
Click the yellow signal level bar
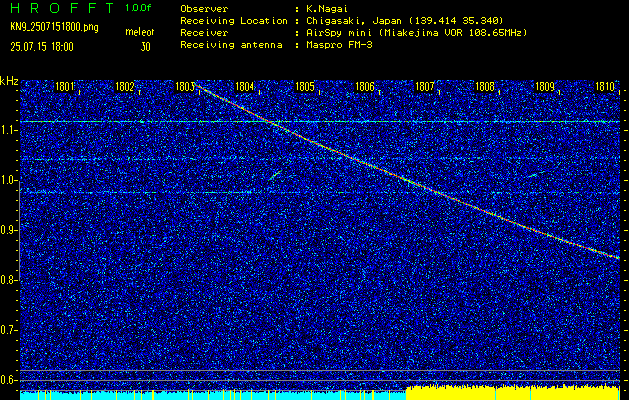pos(513,393)
